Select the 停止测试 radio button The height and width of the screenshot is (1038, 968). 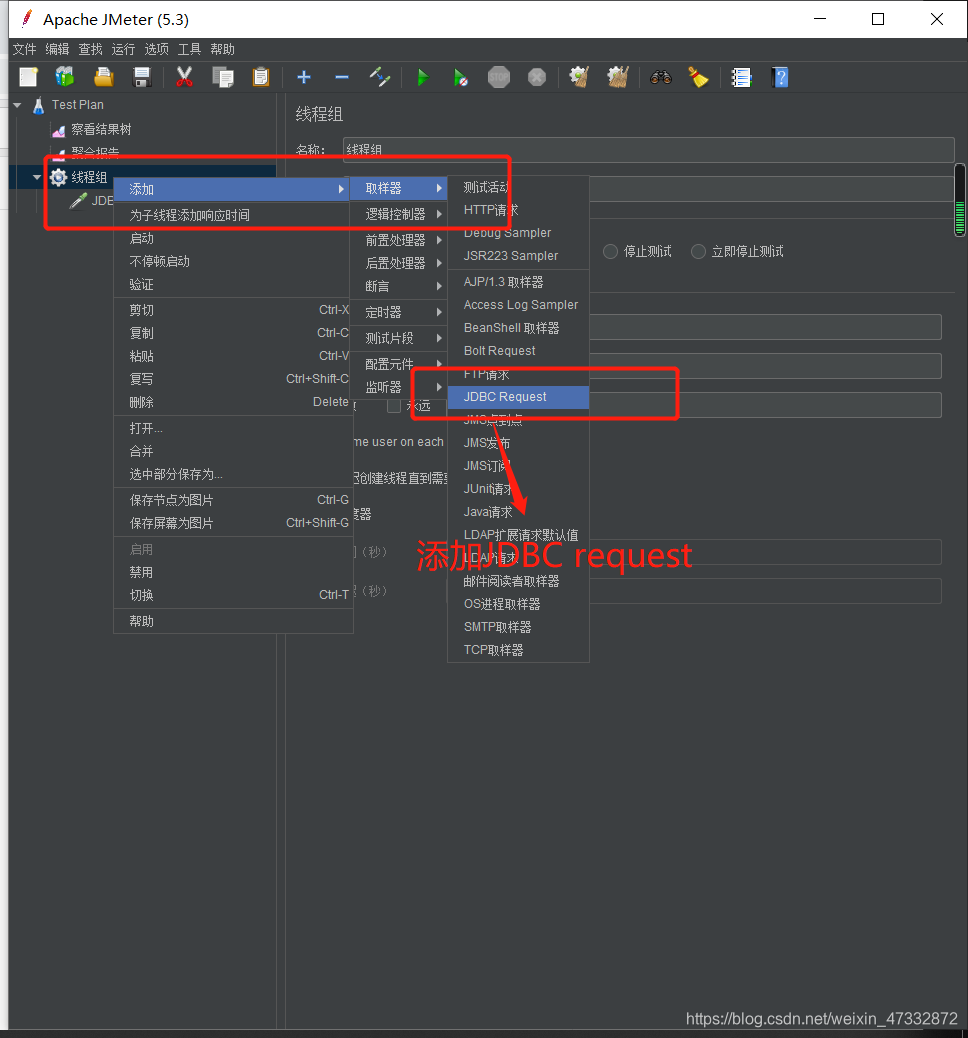(x=610, y=252)
